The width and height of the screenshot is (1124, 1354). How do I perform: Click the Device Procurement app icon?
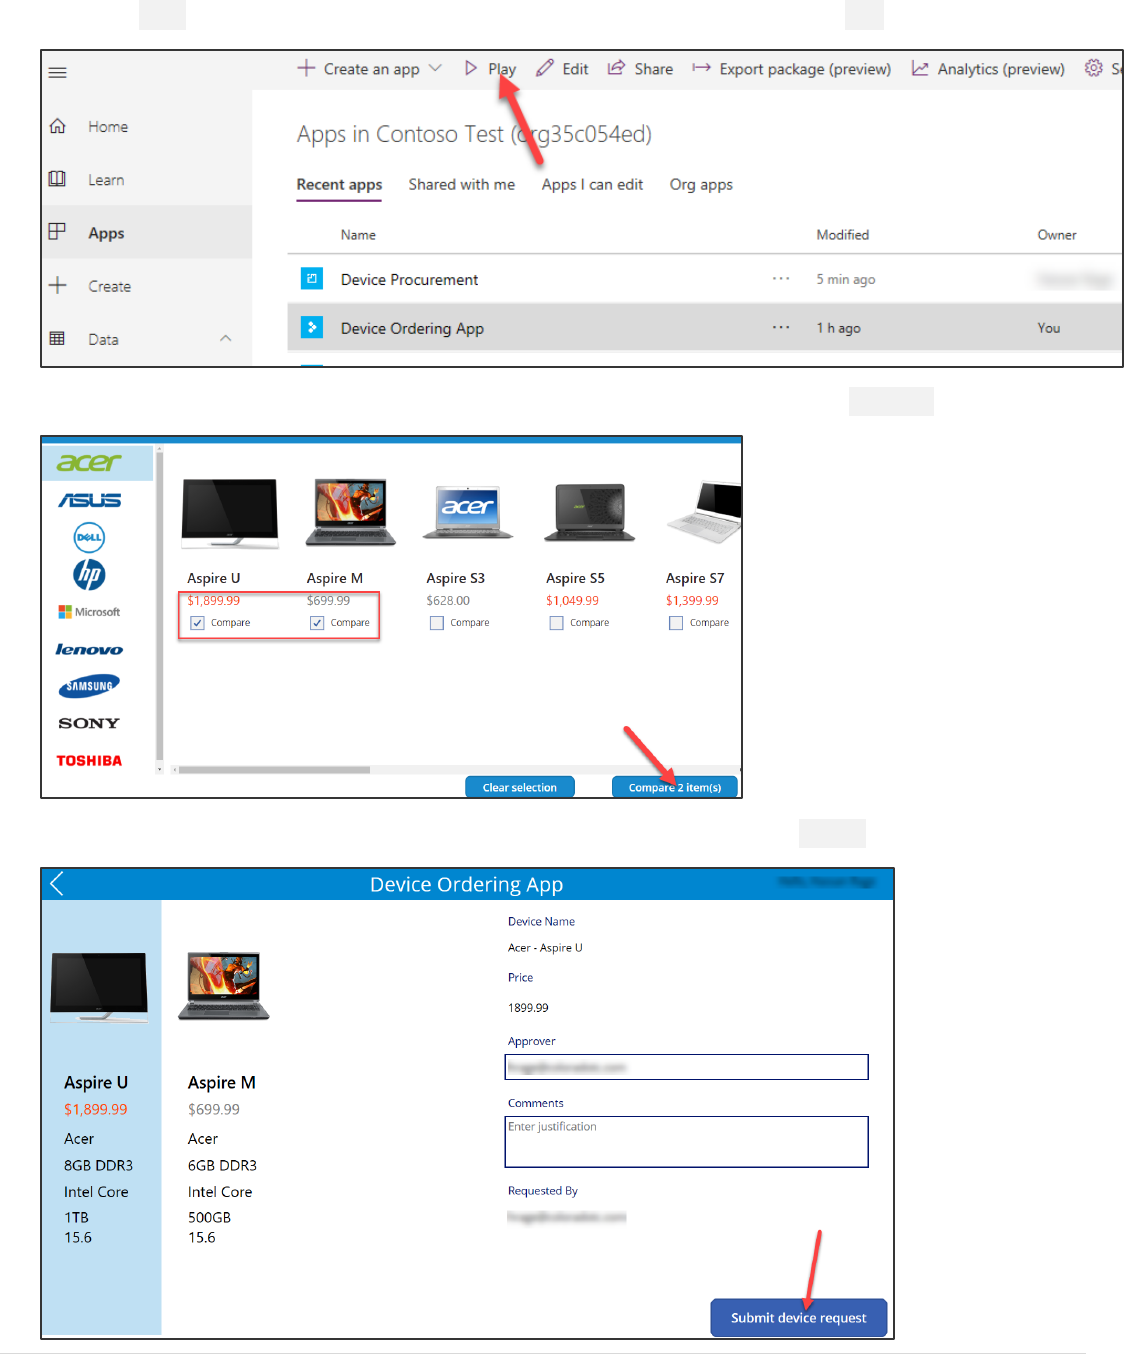click(312, 279)
